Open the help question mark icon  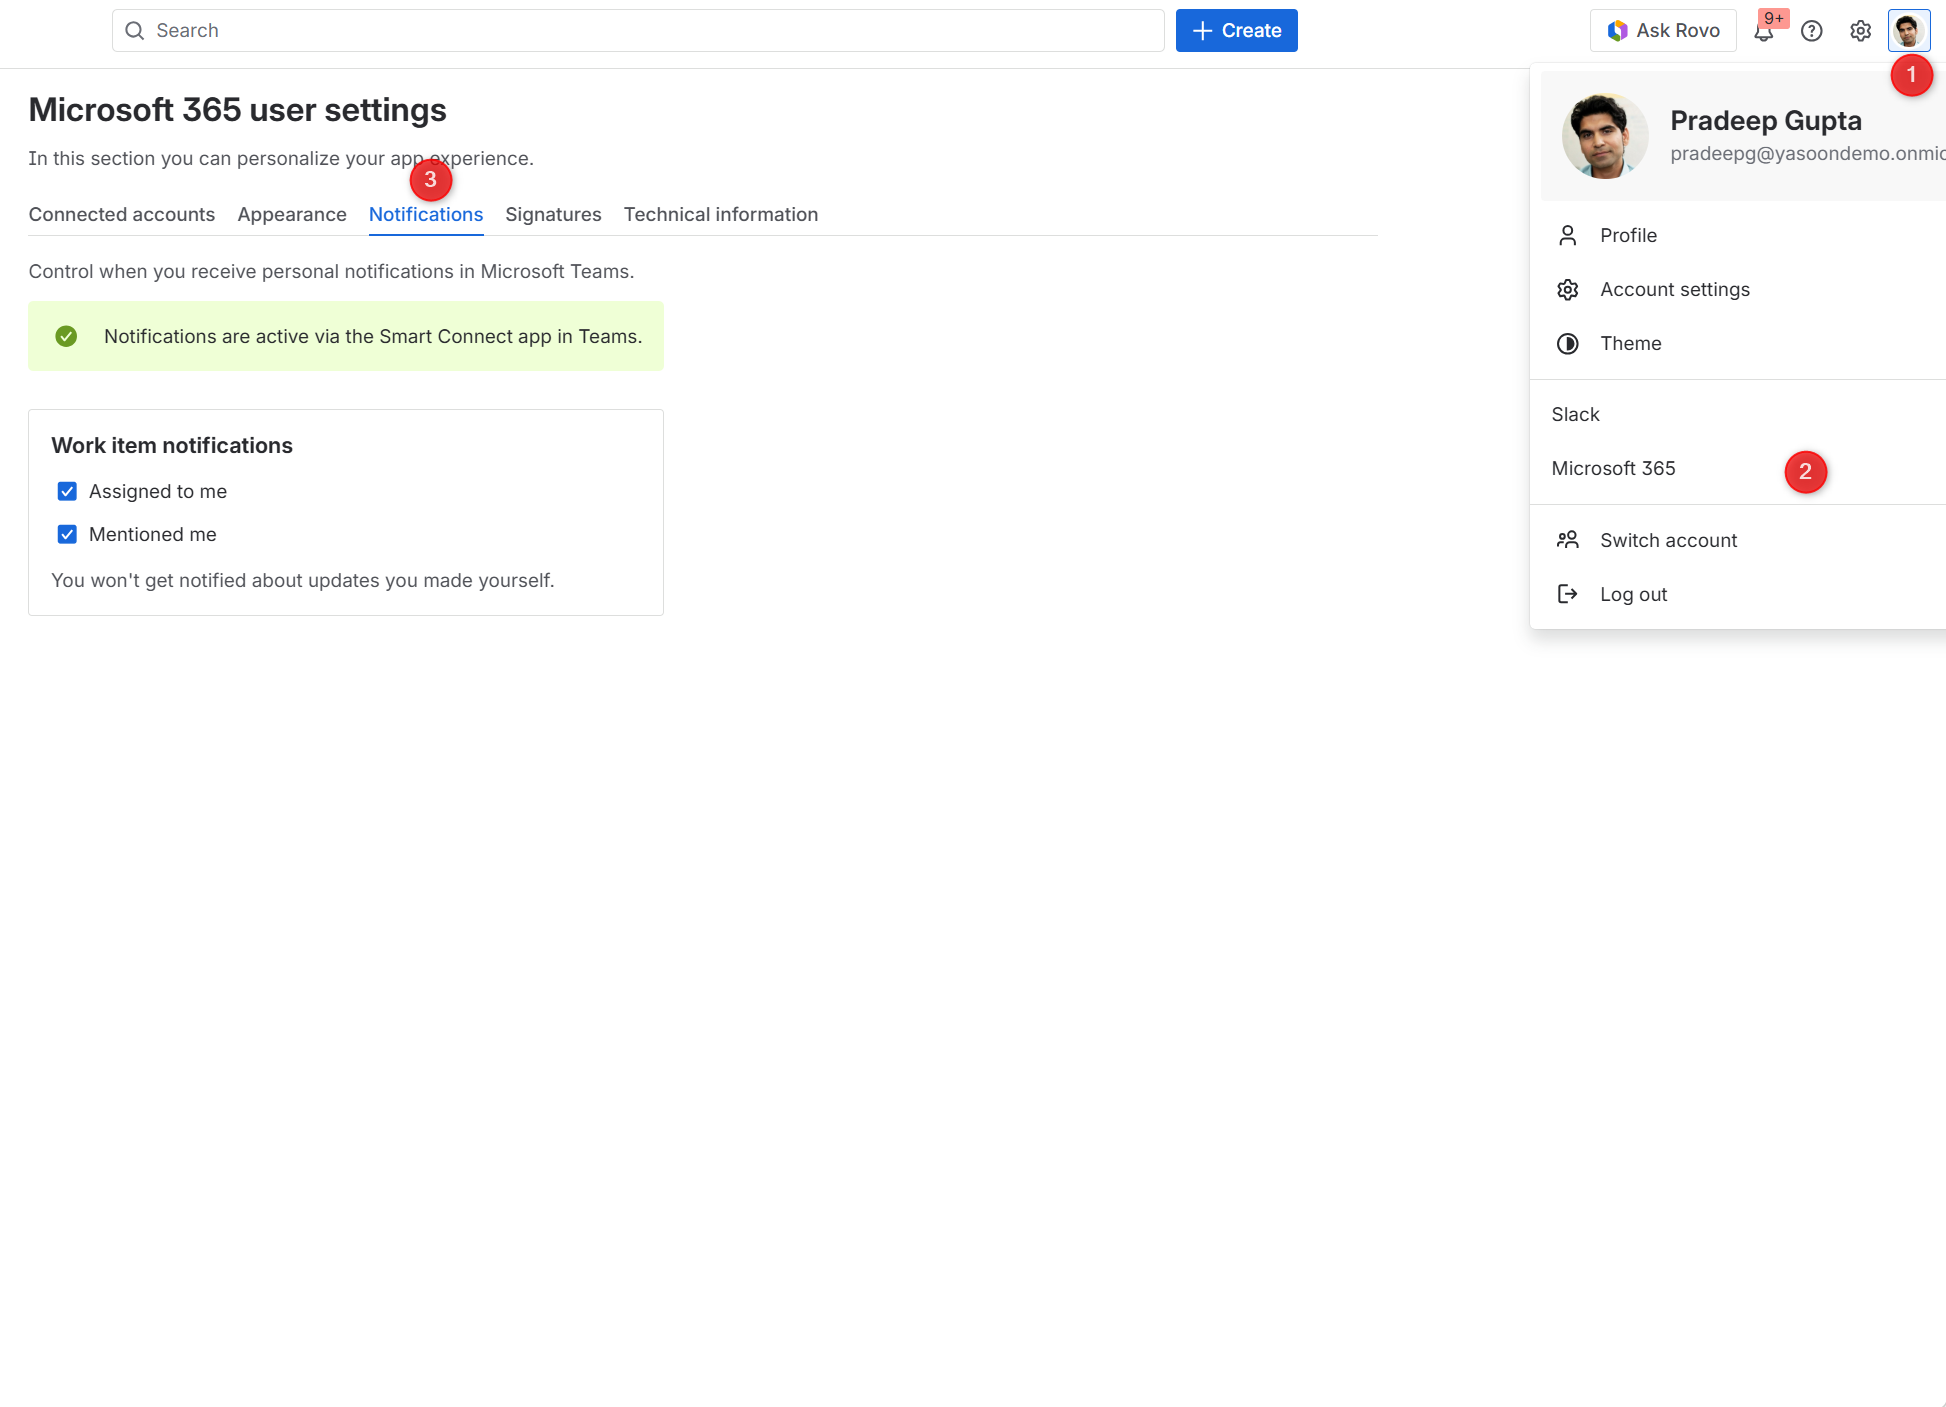[1811, 31]
